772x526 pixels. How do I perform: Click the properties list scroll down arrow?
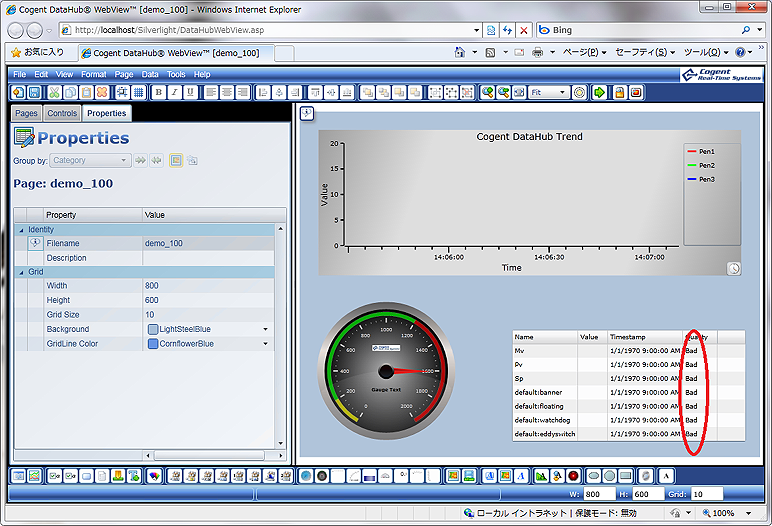pos(281,444)
